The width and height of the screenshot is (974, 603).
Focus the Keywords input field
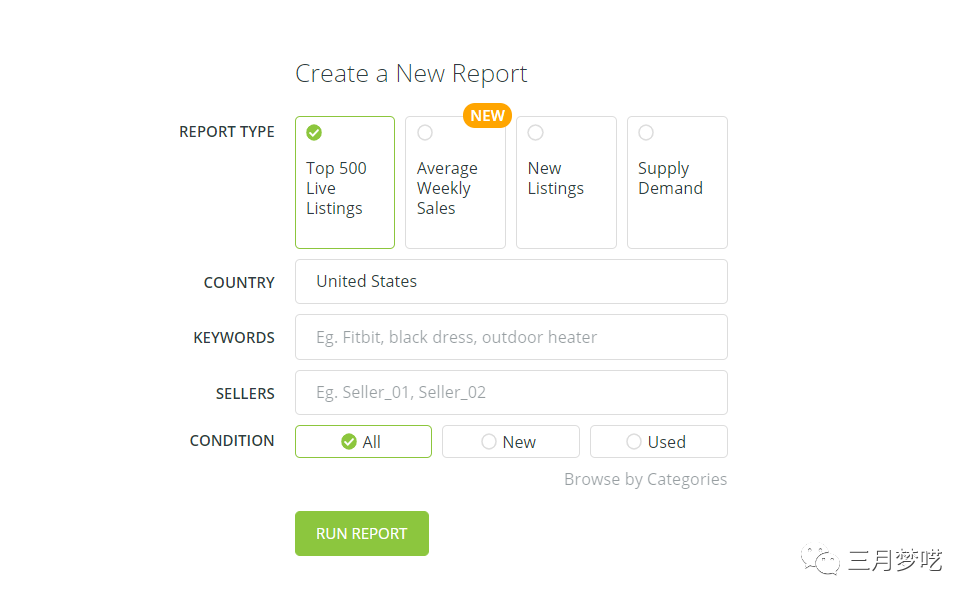click(x=511, y=337)
